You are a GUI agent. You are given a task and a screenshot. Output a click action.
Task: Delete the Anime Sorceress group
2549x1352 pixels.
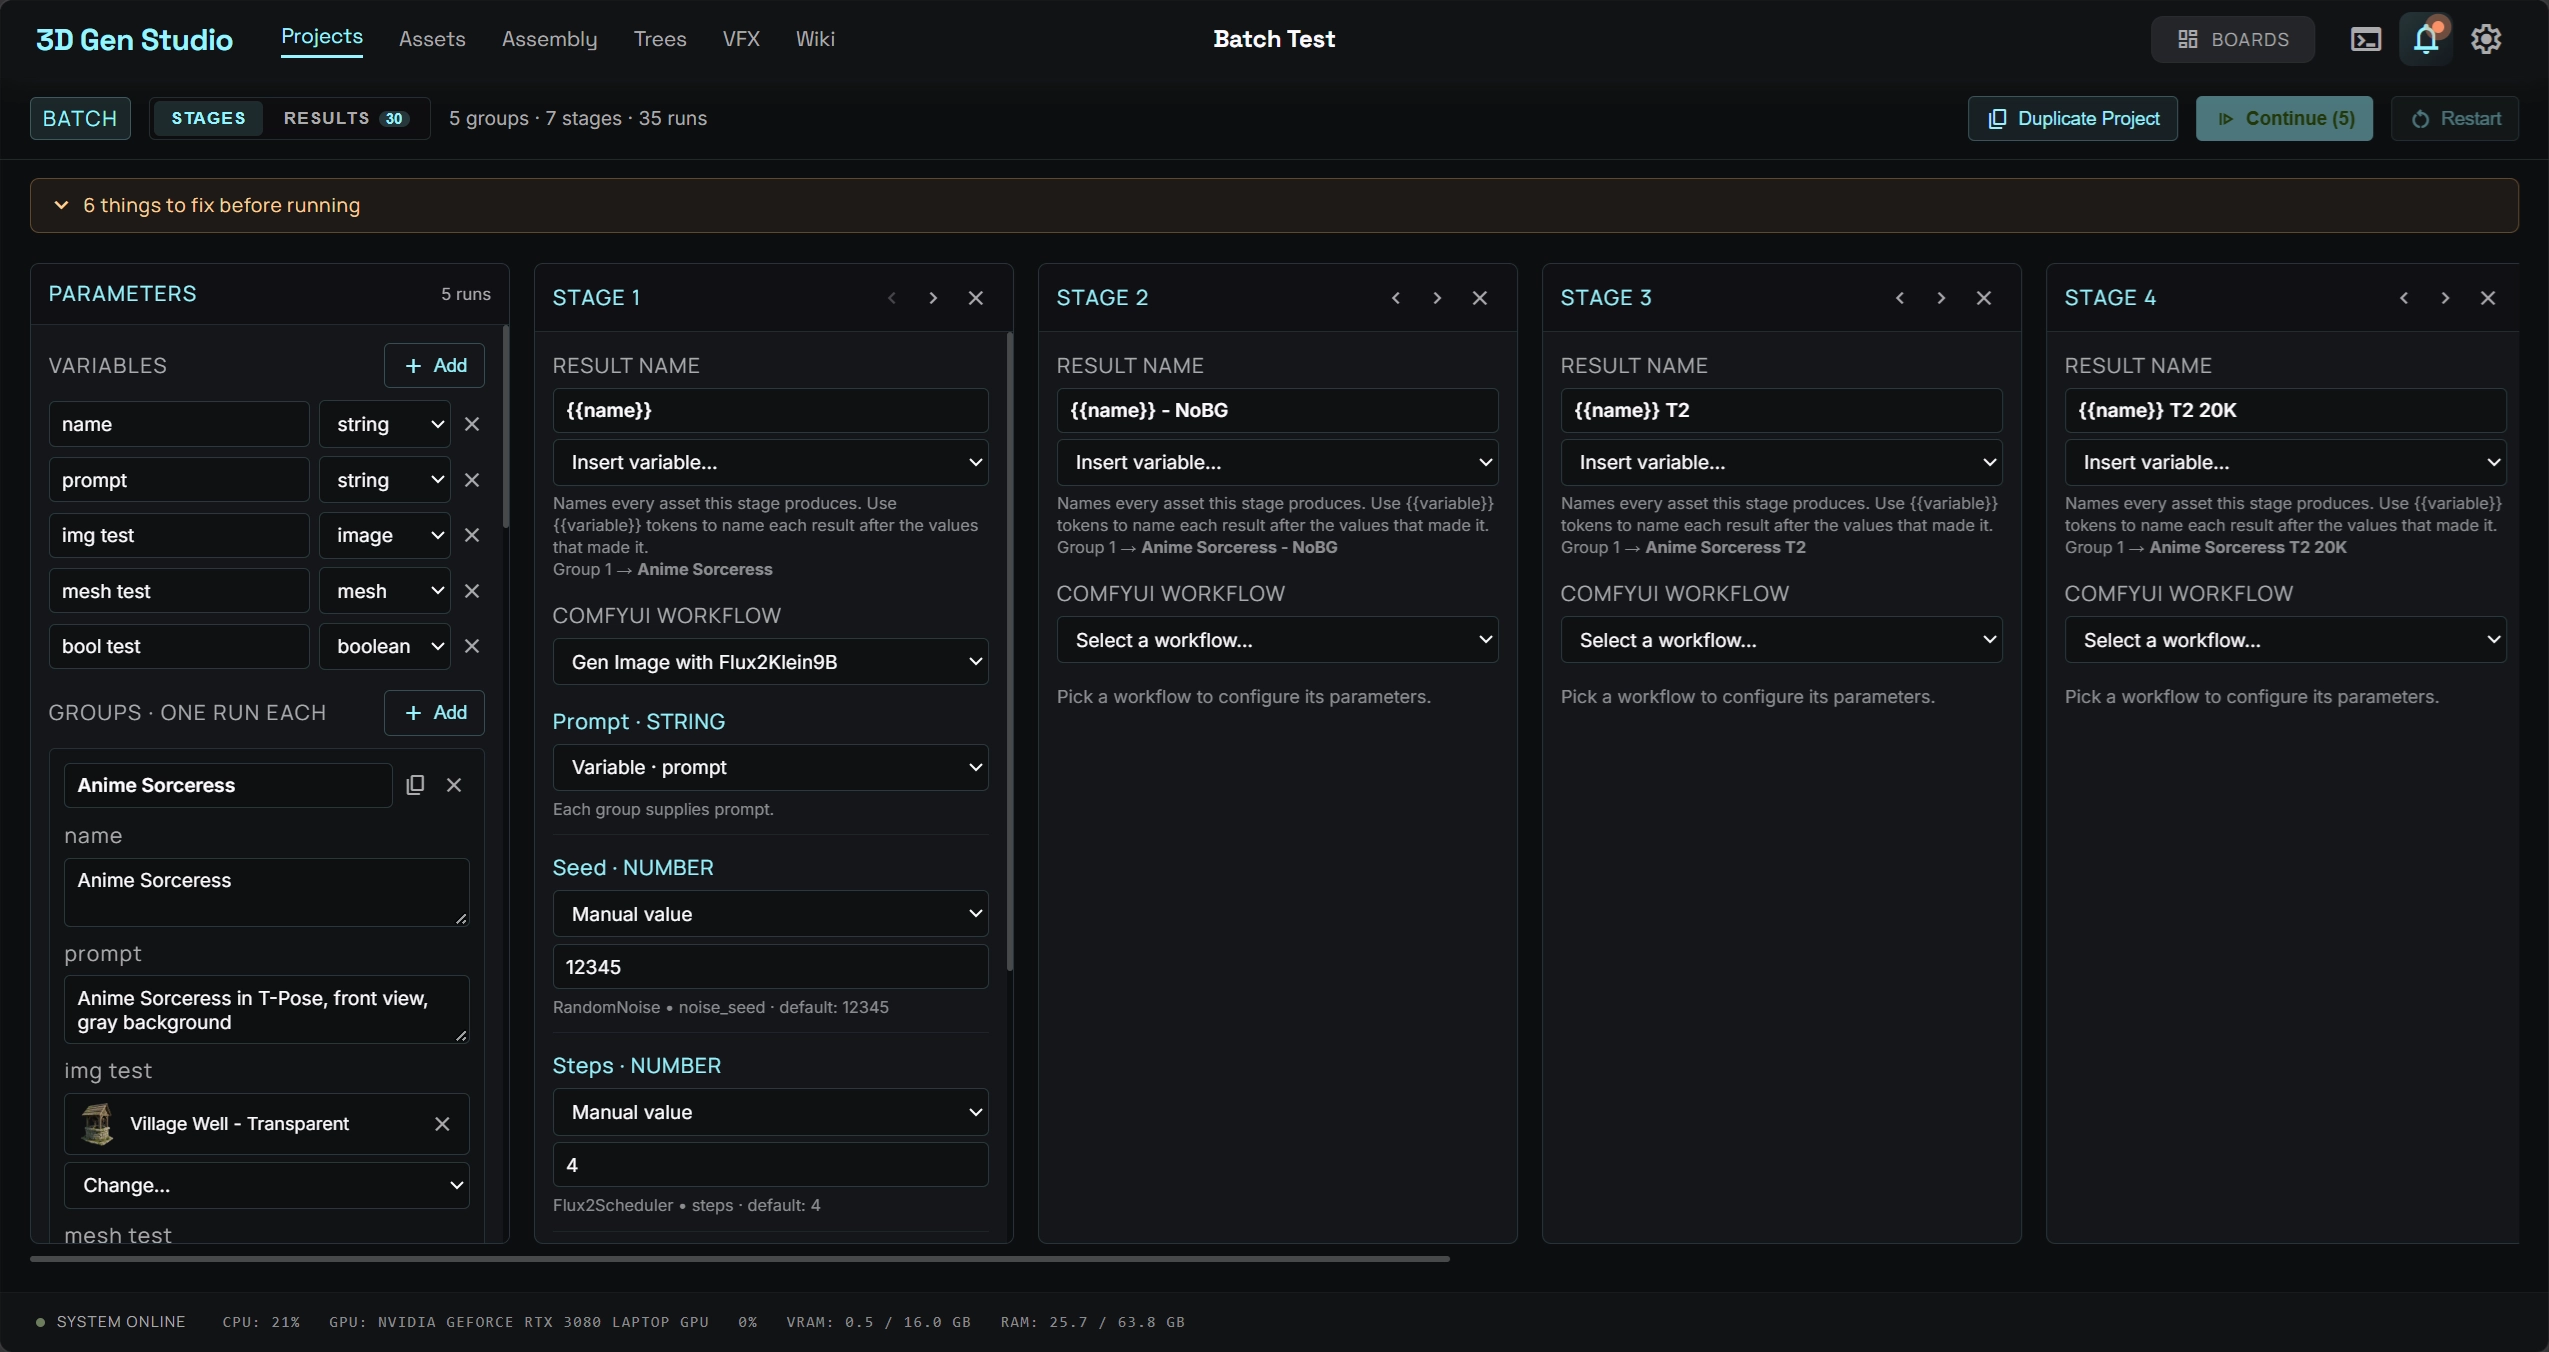[x=454, y=785]
